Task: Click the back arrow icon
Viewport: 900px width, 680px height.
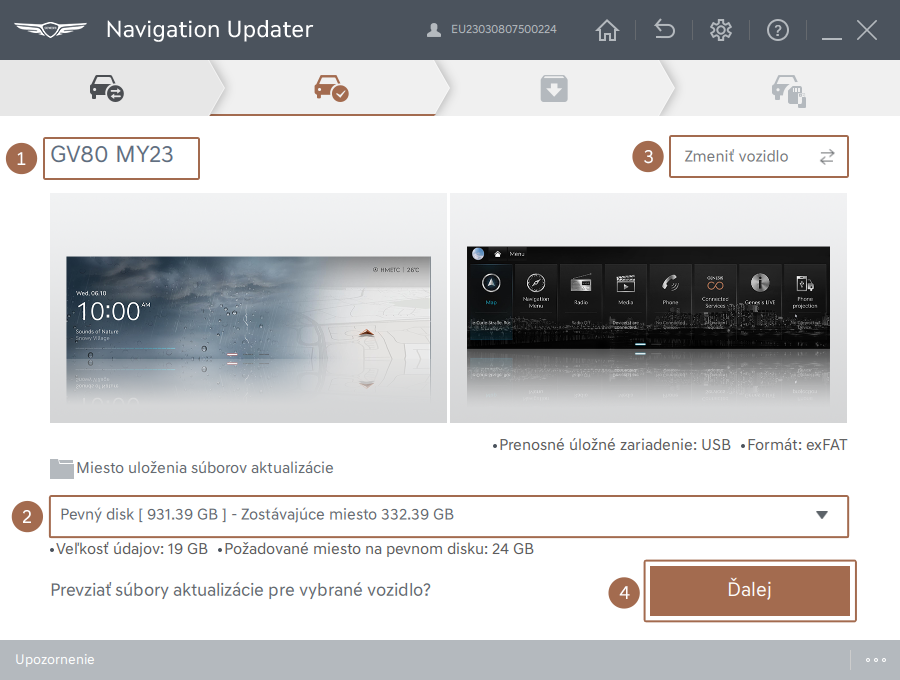Action: (x=664, y=29)
